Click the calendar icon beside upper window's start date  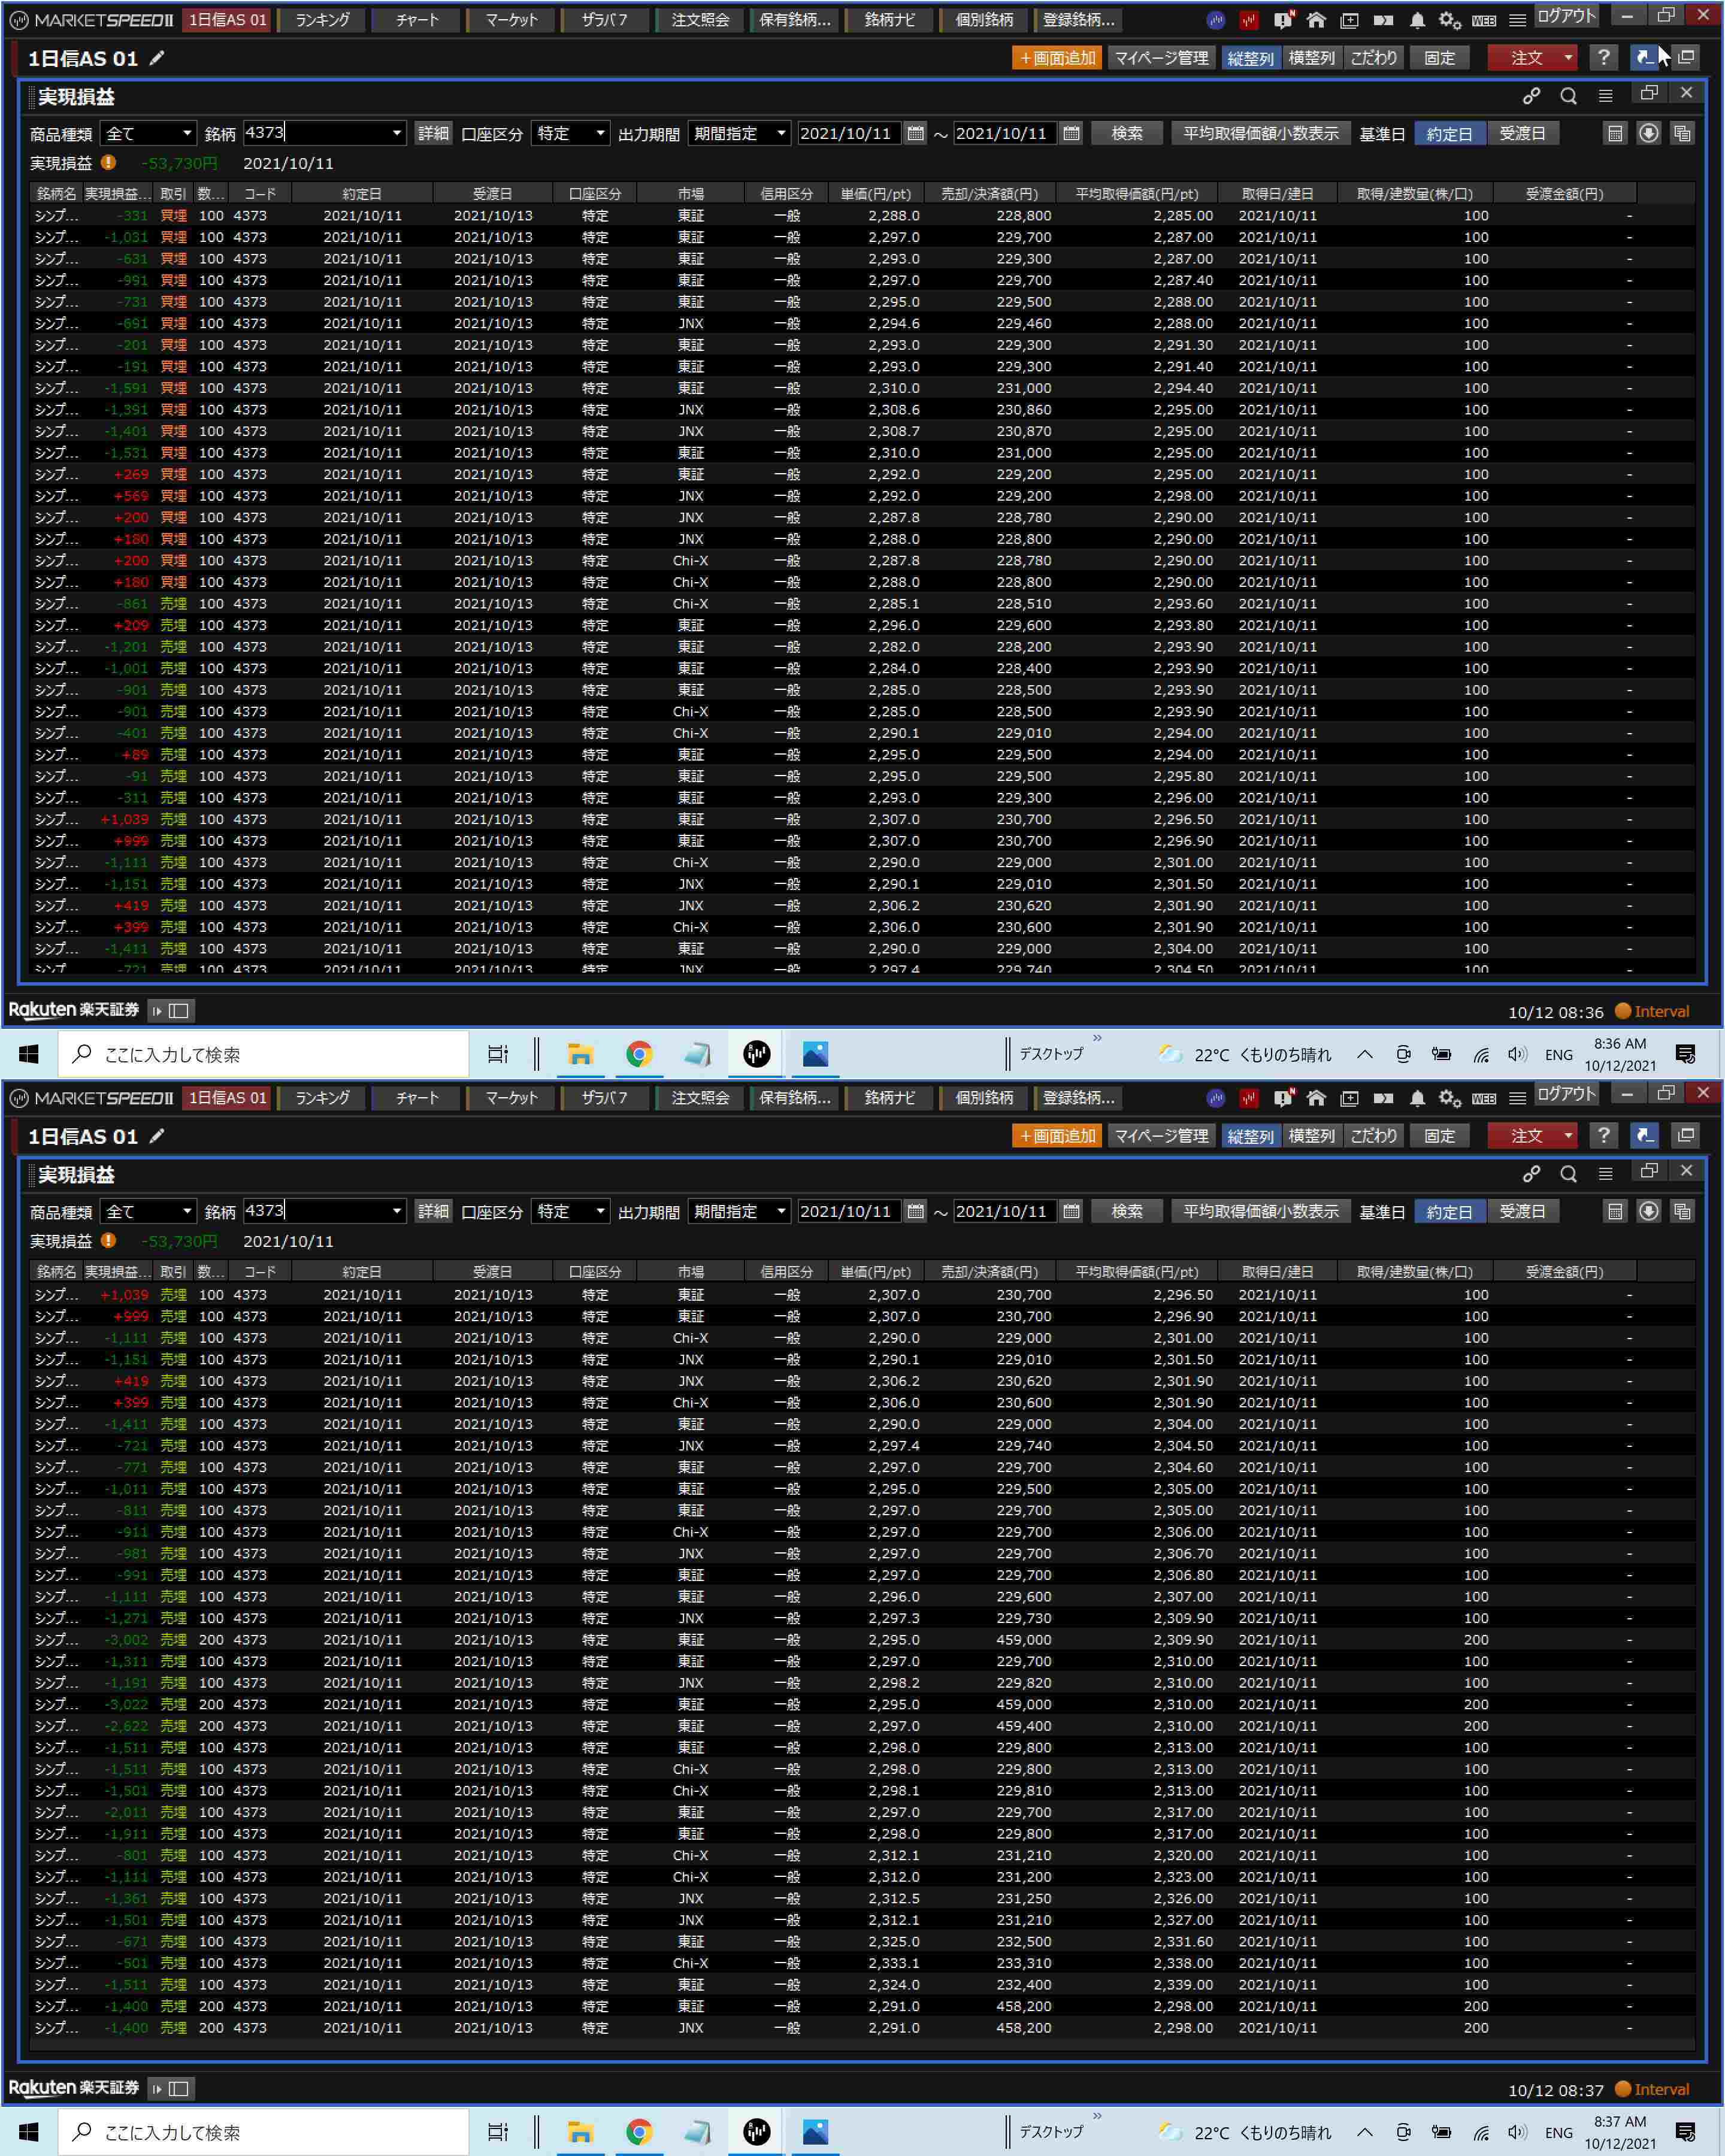[915, 133]
